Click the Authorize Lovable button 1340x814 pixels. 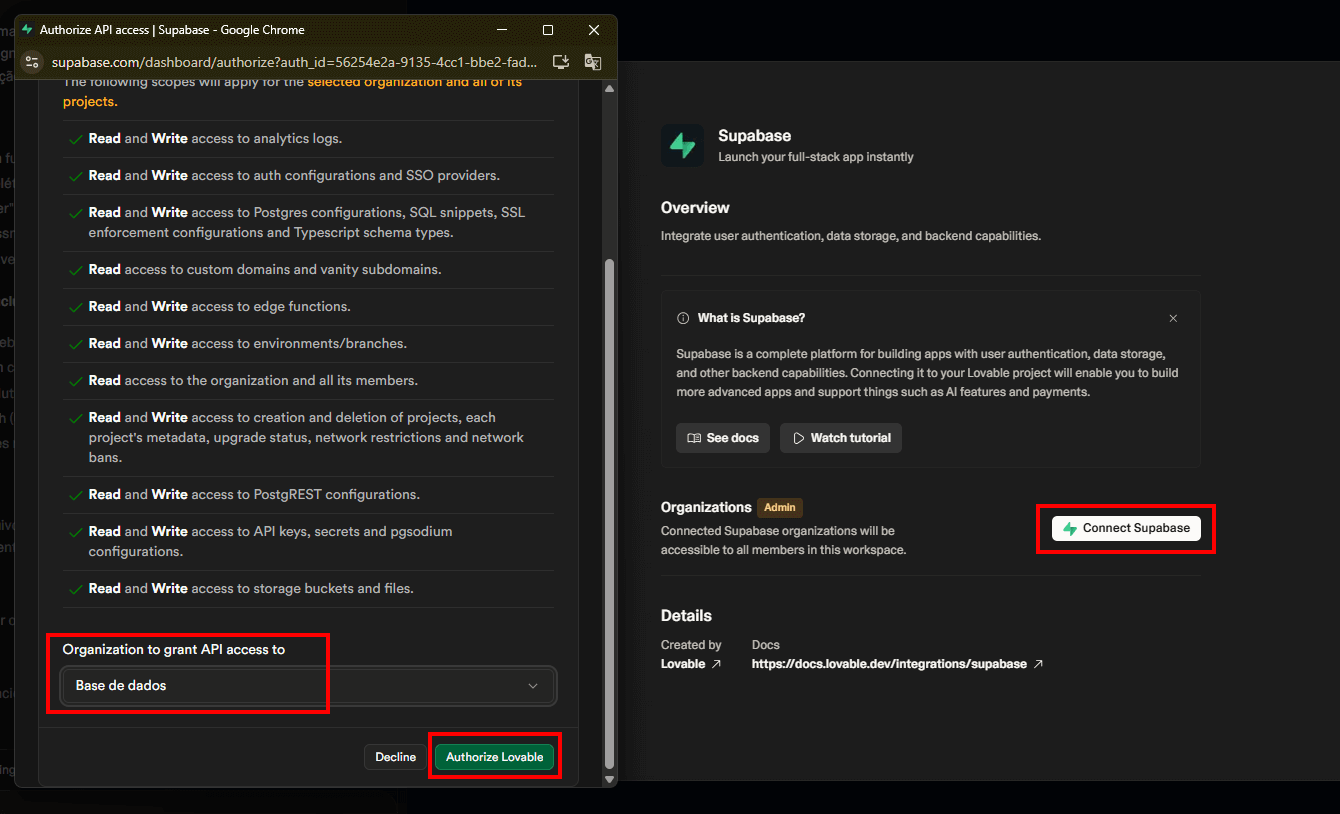pos(494,757)
